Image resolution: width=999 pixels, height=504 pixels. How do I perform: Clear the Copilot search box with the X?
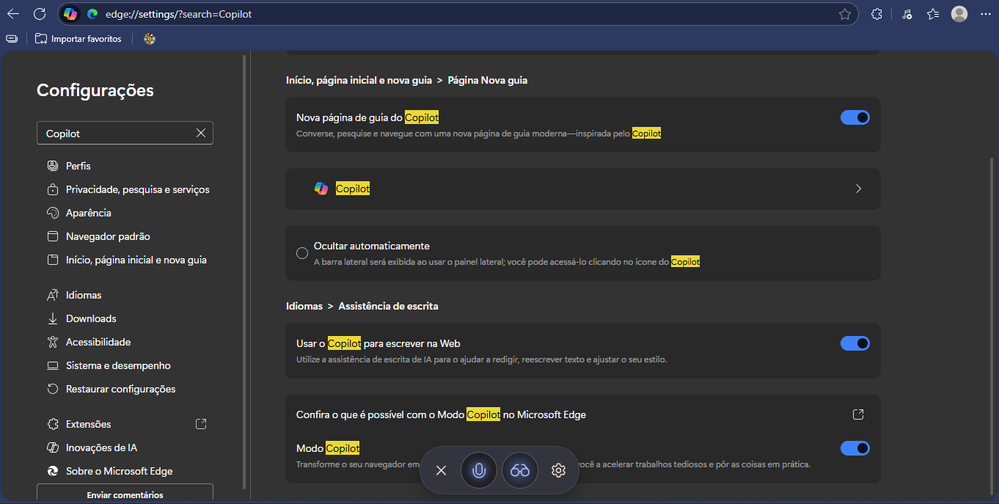[x=201, y=133]
